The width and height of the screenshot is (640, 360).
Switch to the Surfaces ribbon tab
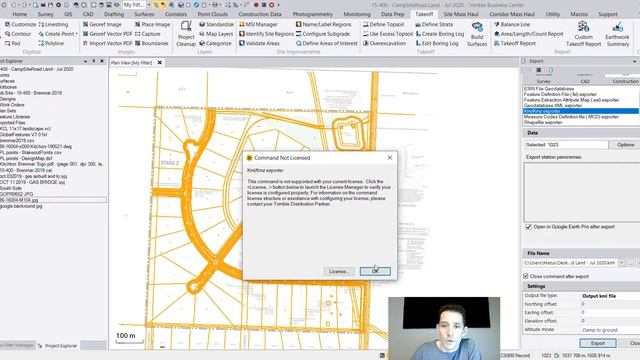[144, 14]
